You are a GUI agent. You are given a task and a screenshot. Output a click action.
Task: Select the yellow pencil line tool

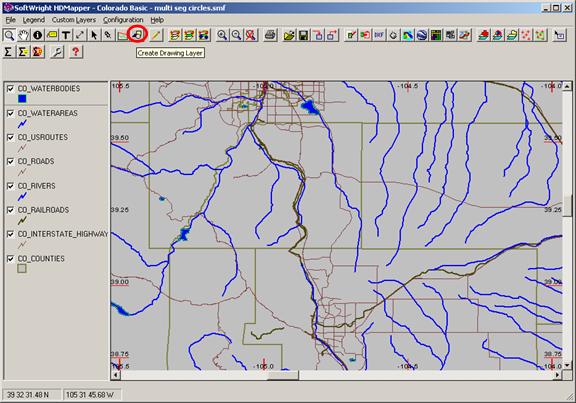156,35
